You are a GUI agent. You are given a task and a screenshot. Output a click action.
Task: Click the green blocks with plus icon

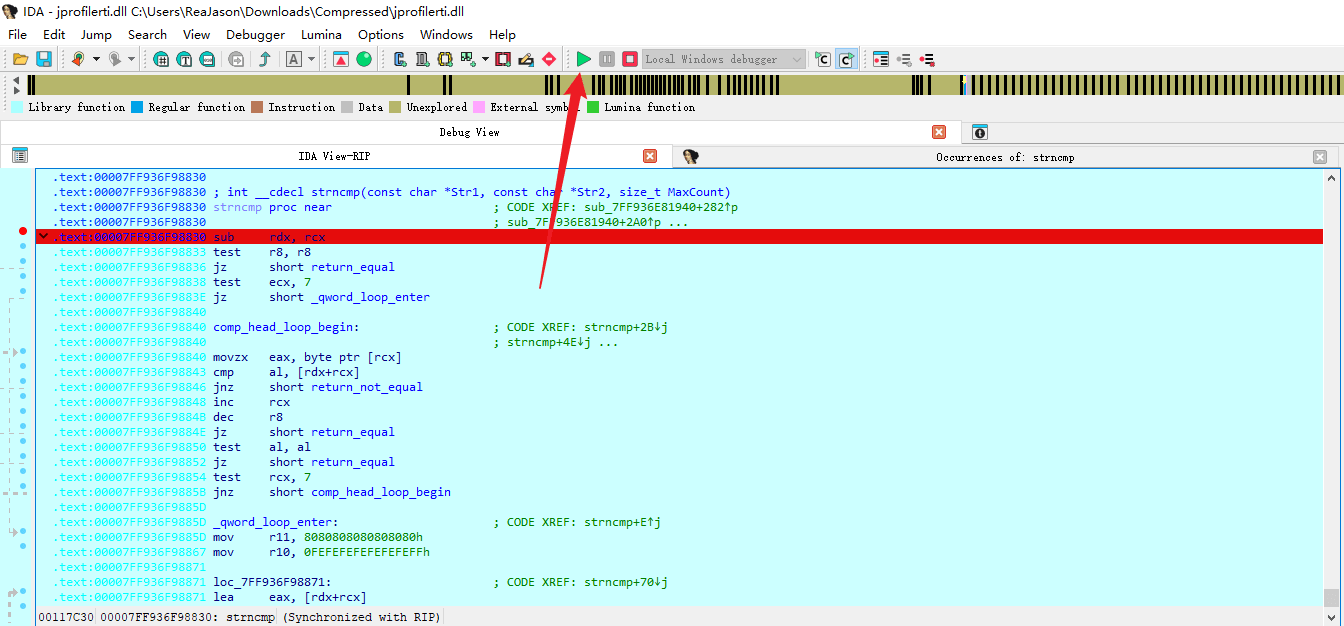[x=467, y=59]
